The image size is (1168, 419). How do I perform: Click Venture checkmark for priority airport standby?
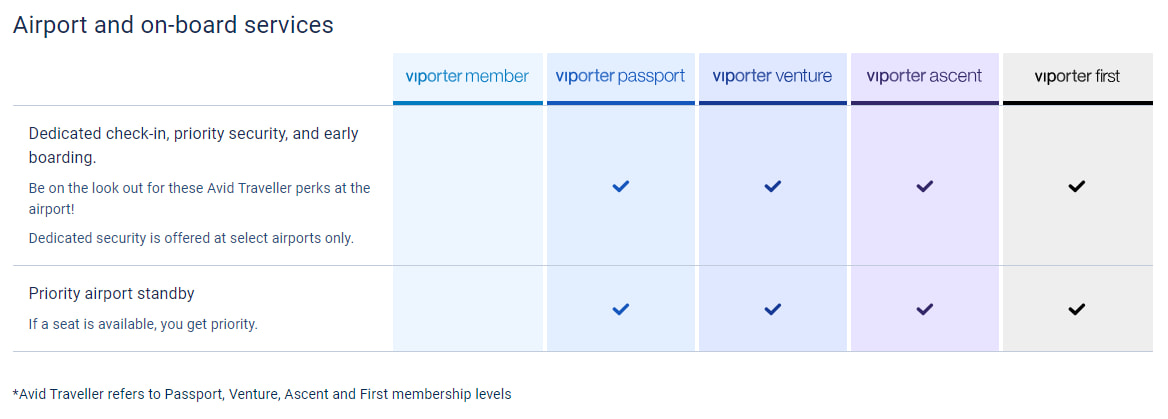pyautogui.click(x=772, y=309)
